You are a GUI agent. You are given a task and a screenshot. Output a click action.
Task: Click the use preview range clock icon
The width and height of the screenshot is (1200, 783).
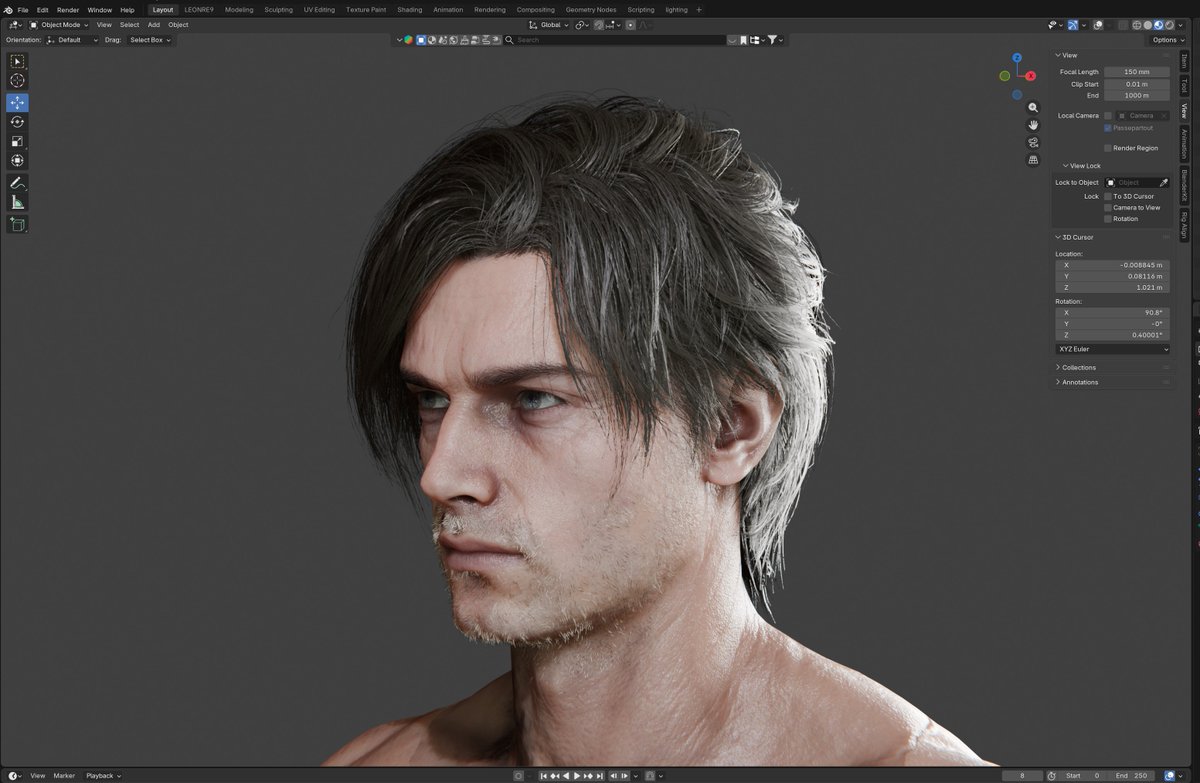[x=1051, y=776]
